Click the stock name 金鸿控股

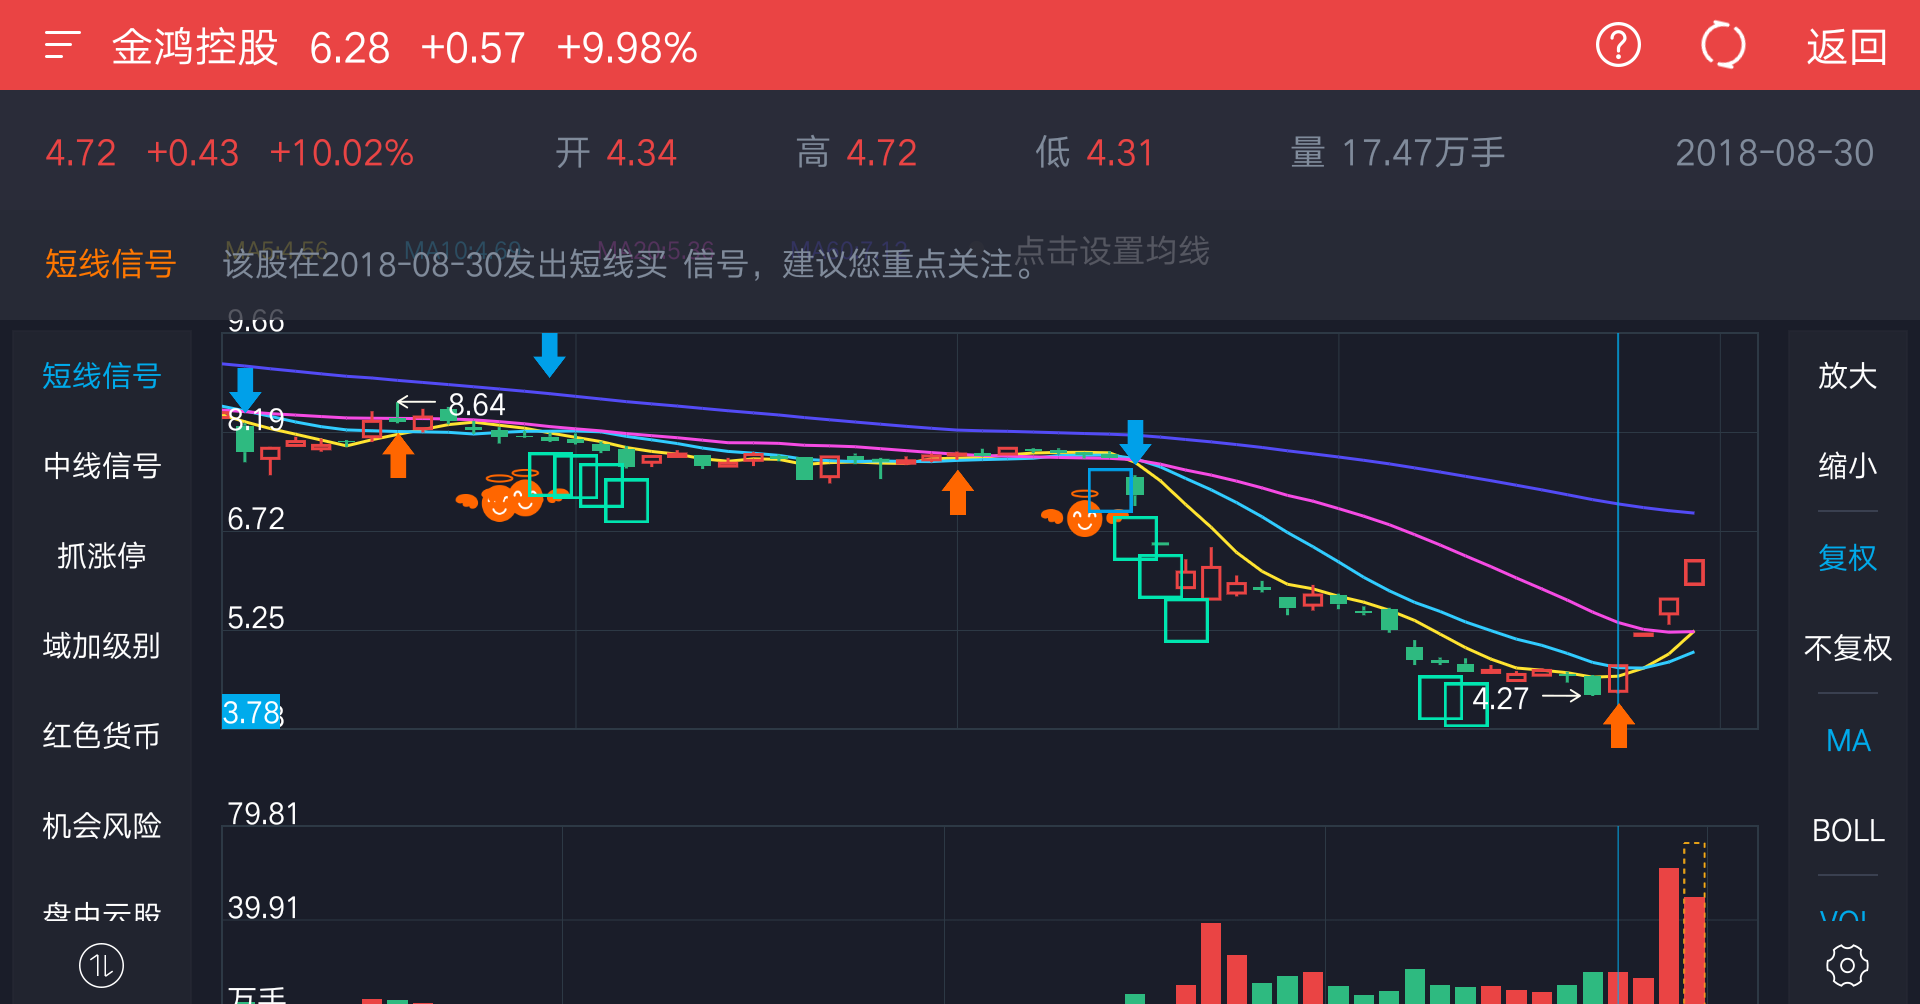point(195,47)
